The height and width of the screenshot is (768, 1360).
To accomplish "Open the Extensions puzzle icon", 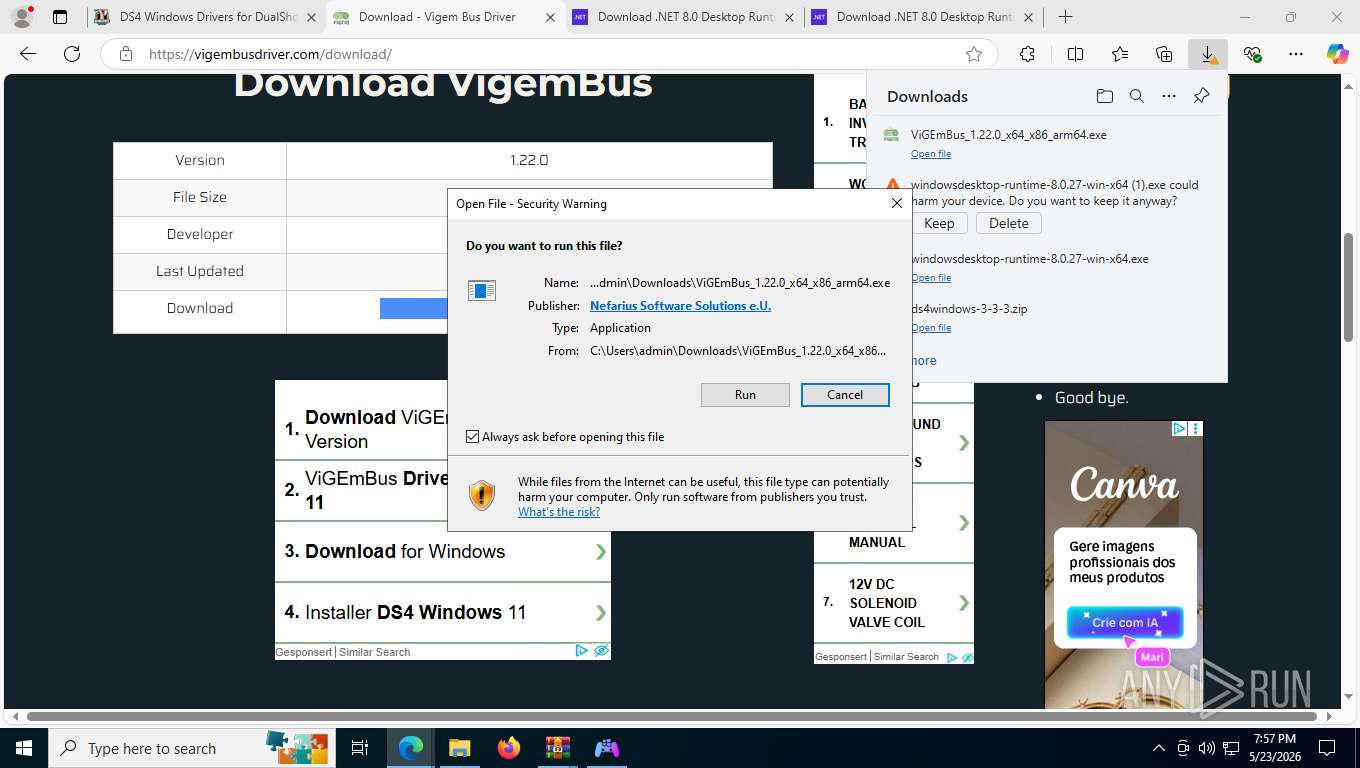I will [1027, 54].
